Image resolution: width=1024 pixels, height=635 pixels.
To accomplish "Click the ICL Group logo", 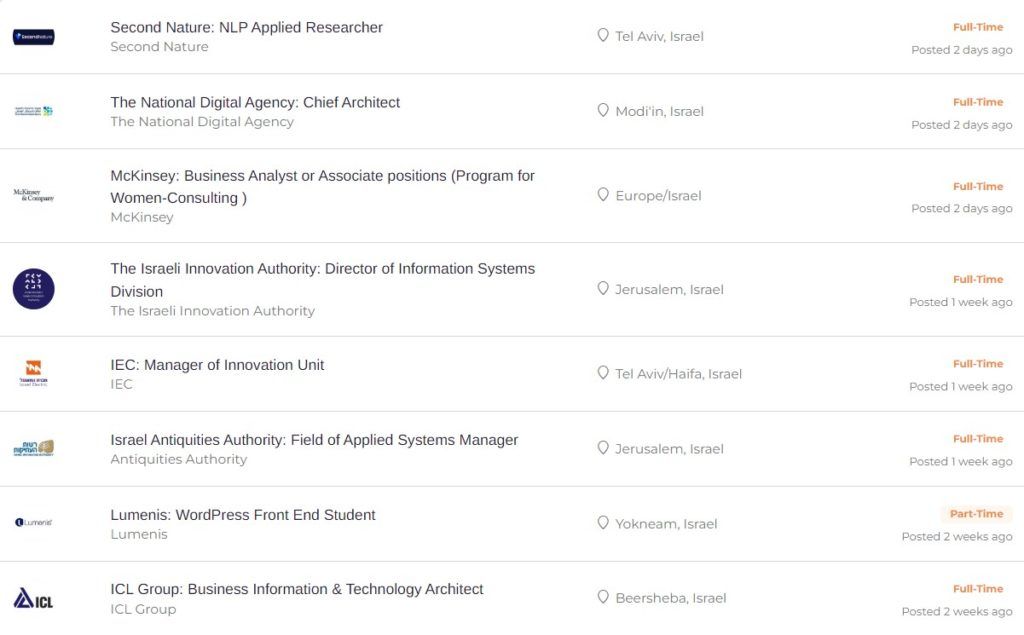I will coord(33,598).
